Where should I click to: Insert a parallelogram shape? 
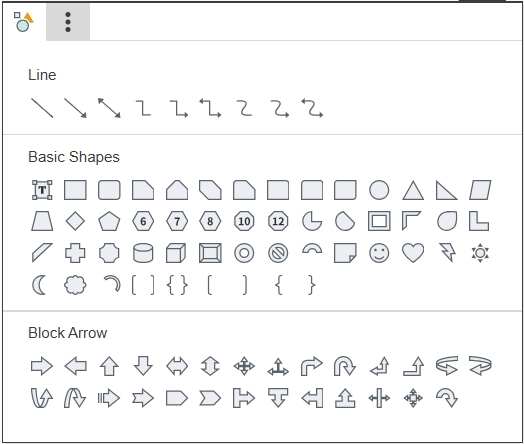480,190
